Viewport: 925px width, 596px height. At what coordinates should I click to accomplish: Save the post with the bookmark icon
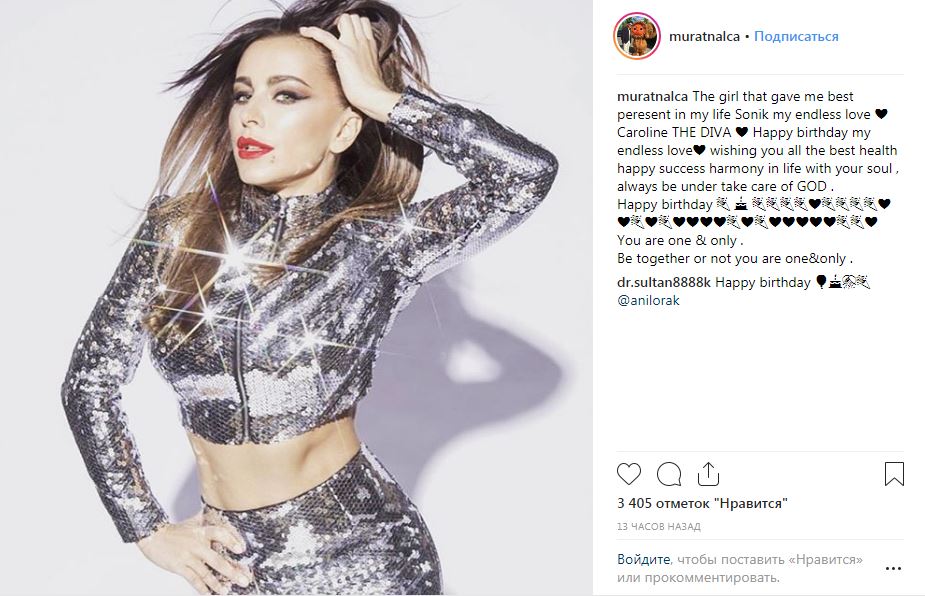pos(894,474)
